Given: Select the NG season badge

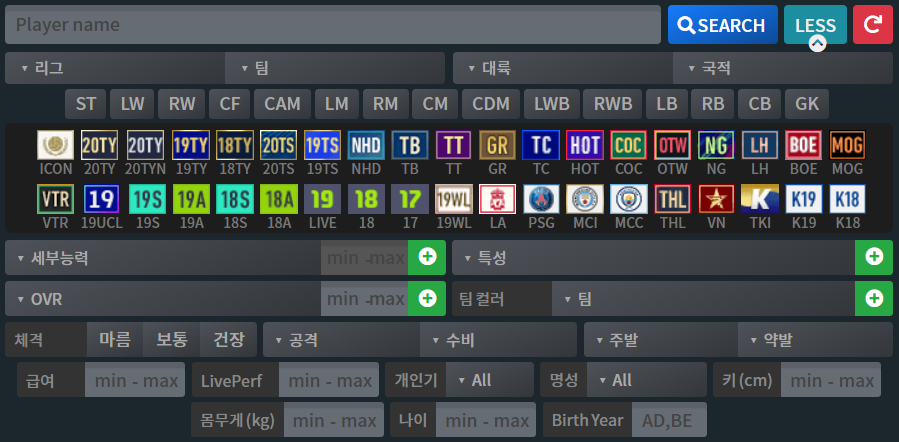Looking at the screenshot, I should click(x=716, y=145).
